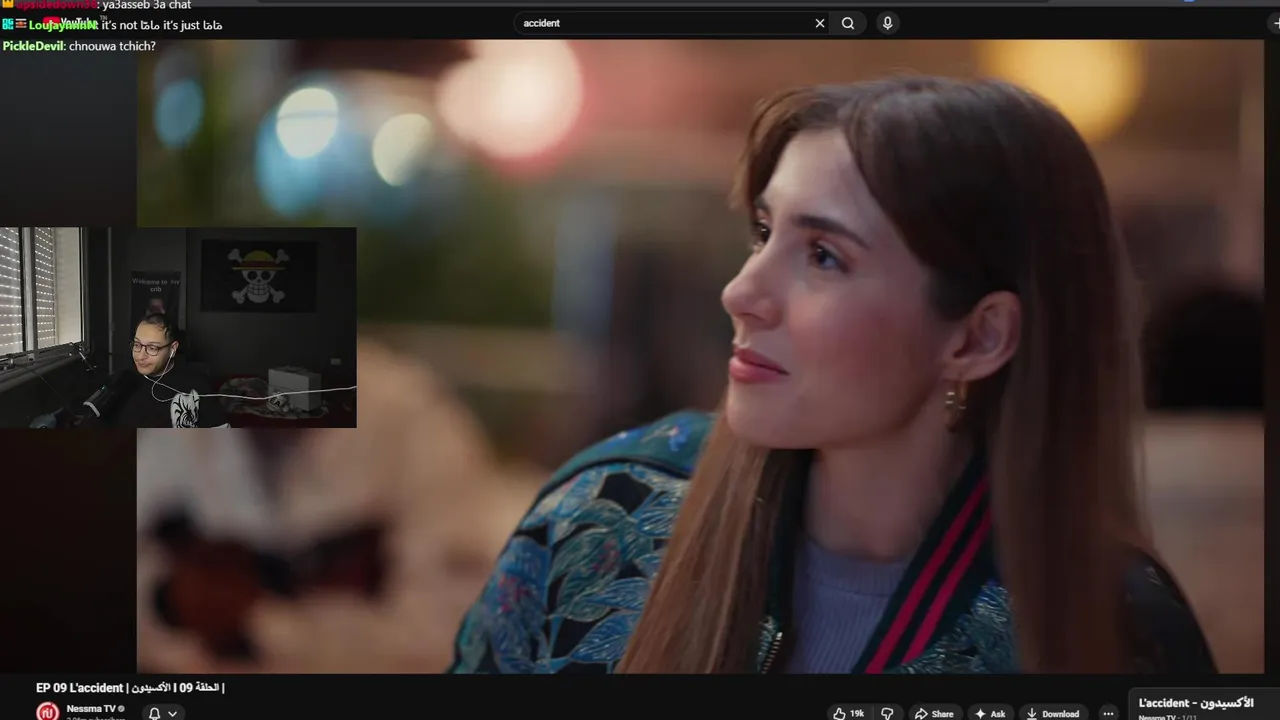This screenshot has width=1280, height=720.
Task: Open the three-dot more actions menu
Action: pos(1107,713)
